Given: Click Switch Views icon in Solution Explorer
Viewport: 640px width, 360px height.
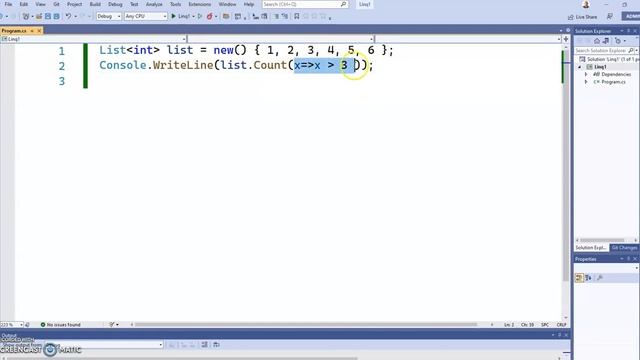Looking at the screenshot, I should [606, 41].
